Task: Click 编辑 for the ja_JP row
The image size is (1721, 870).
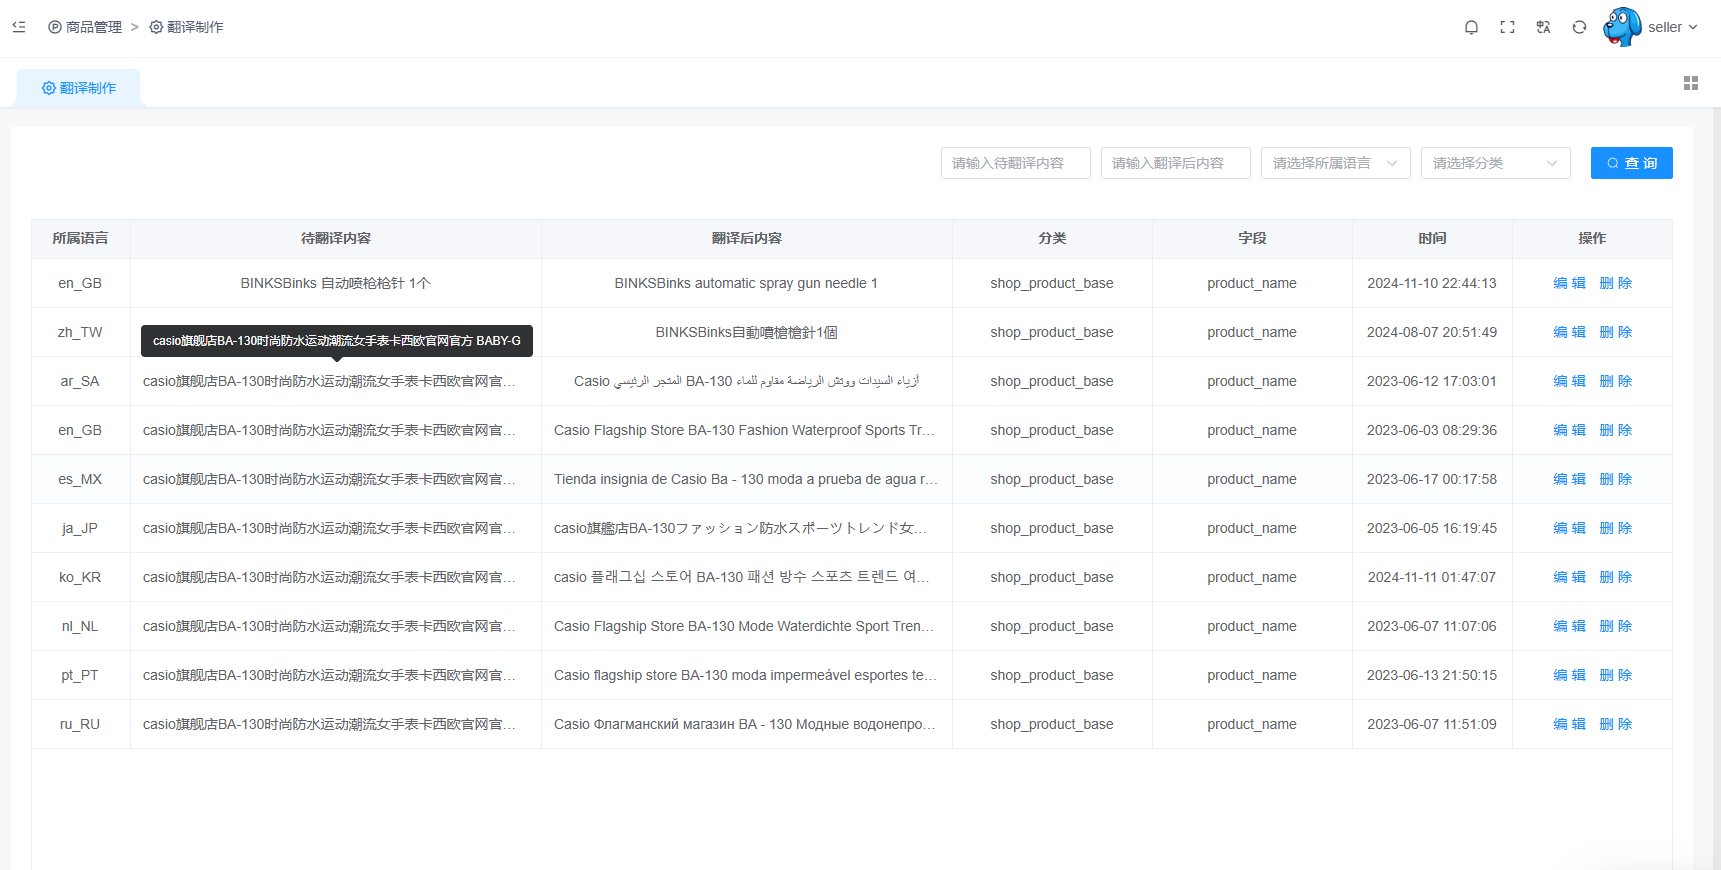Action: (1569, 528)
